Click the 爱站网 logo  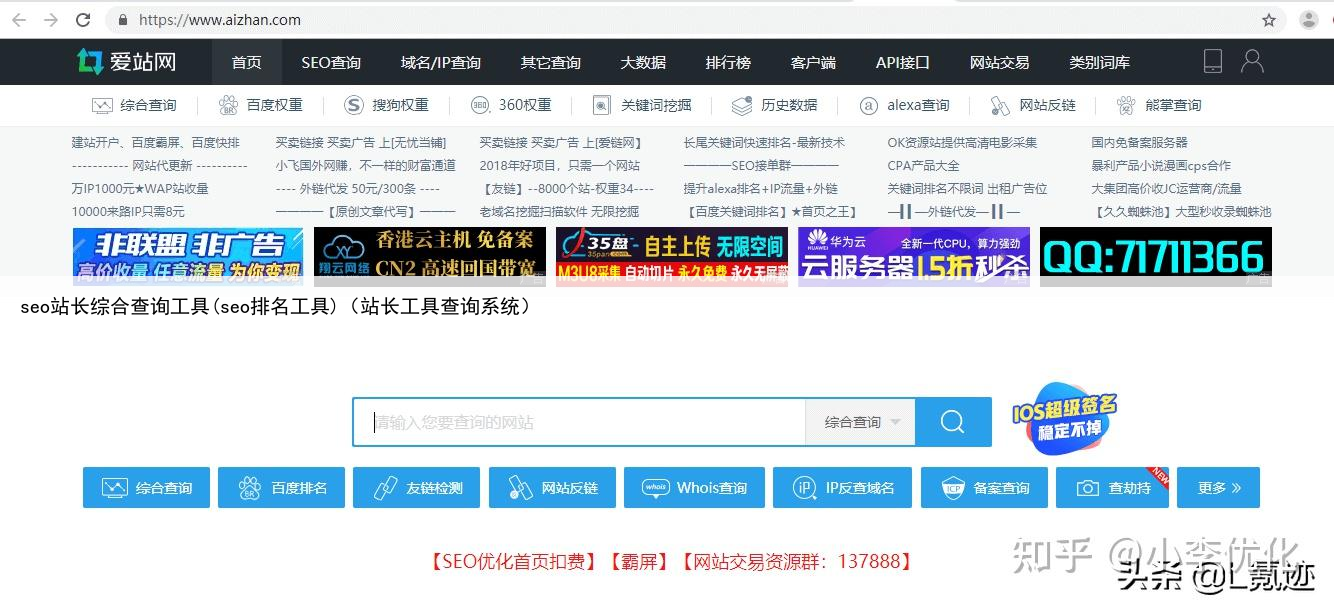click(x=127, y=62)
